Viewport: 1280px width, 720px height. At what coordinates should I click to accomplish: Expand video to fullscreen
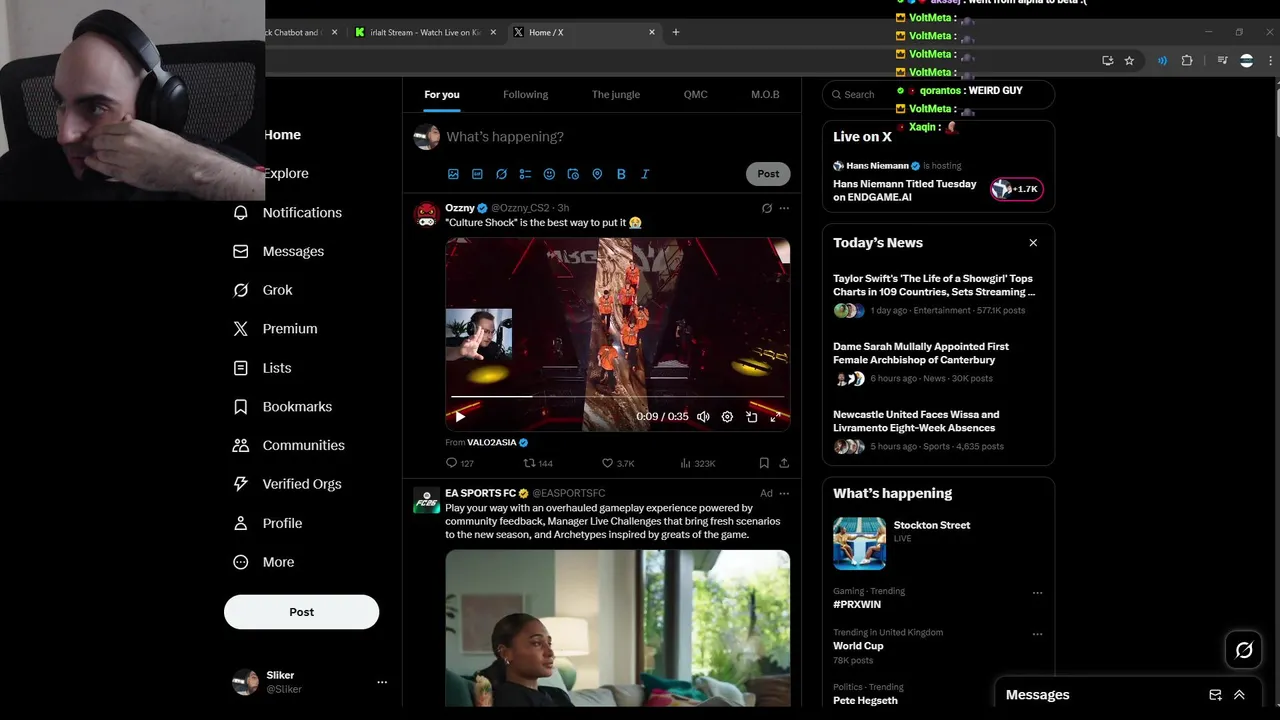coord(775,416)
